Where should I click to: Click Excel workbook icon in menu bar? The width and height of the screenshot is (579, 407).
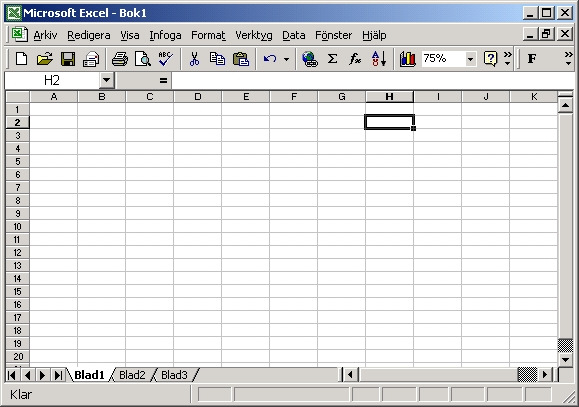tap(19, 34)
